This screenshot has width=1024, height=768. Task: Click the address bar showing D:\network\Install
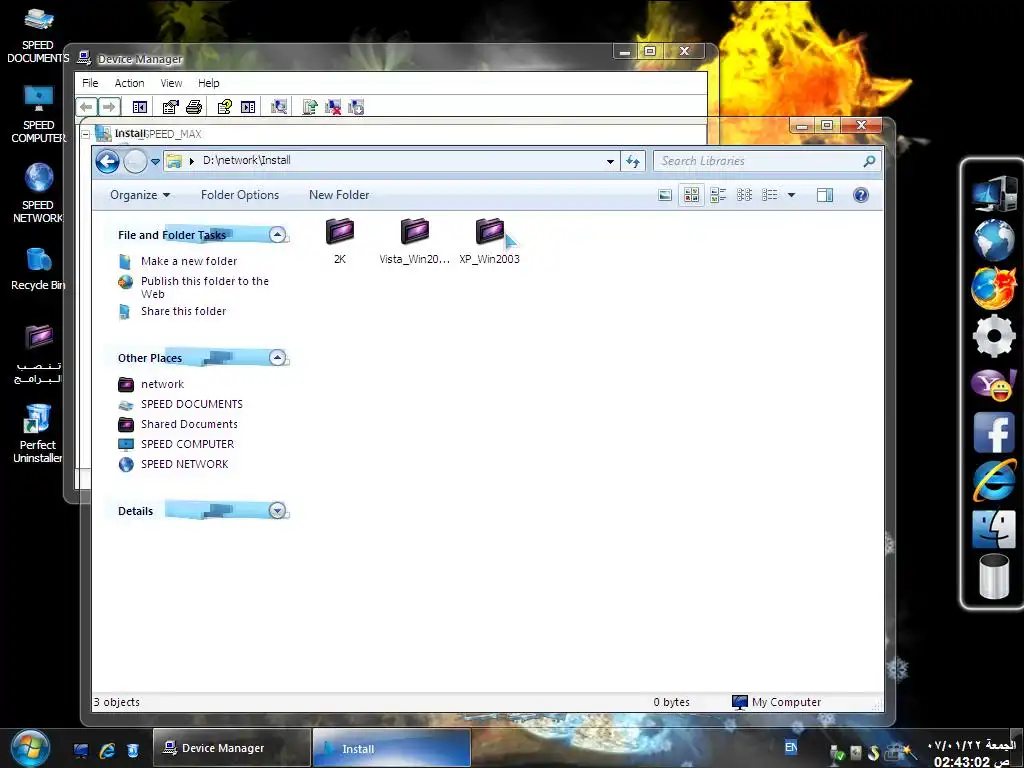pyautogui.click(x=392, y=161)
